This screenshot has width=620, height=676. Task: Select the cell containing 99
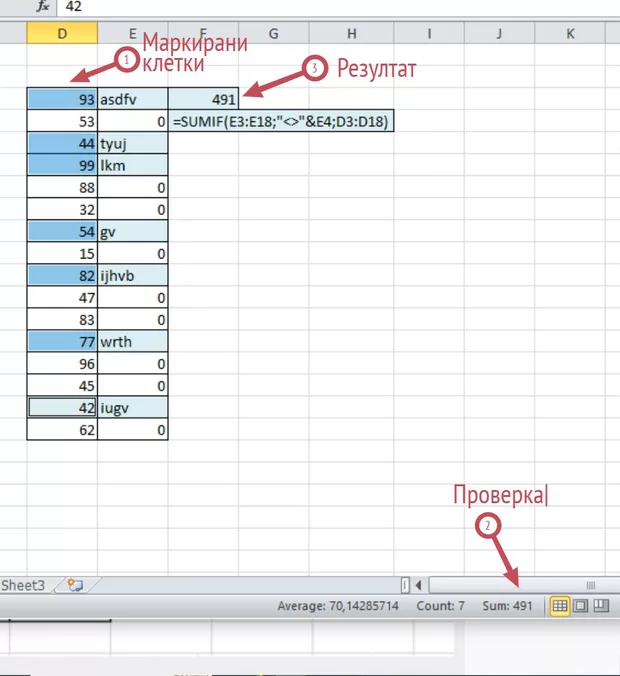(x=62, y=165)
